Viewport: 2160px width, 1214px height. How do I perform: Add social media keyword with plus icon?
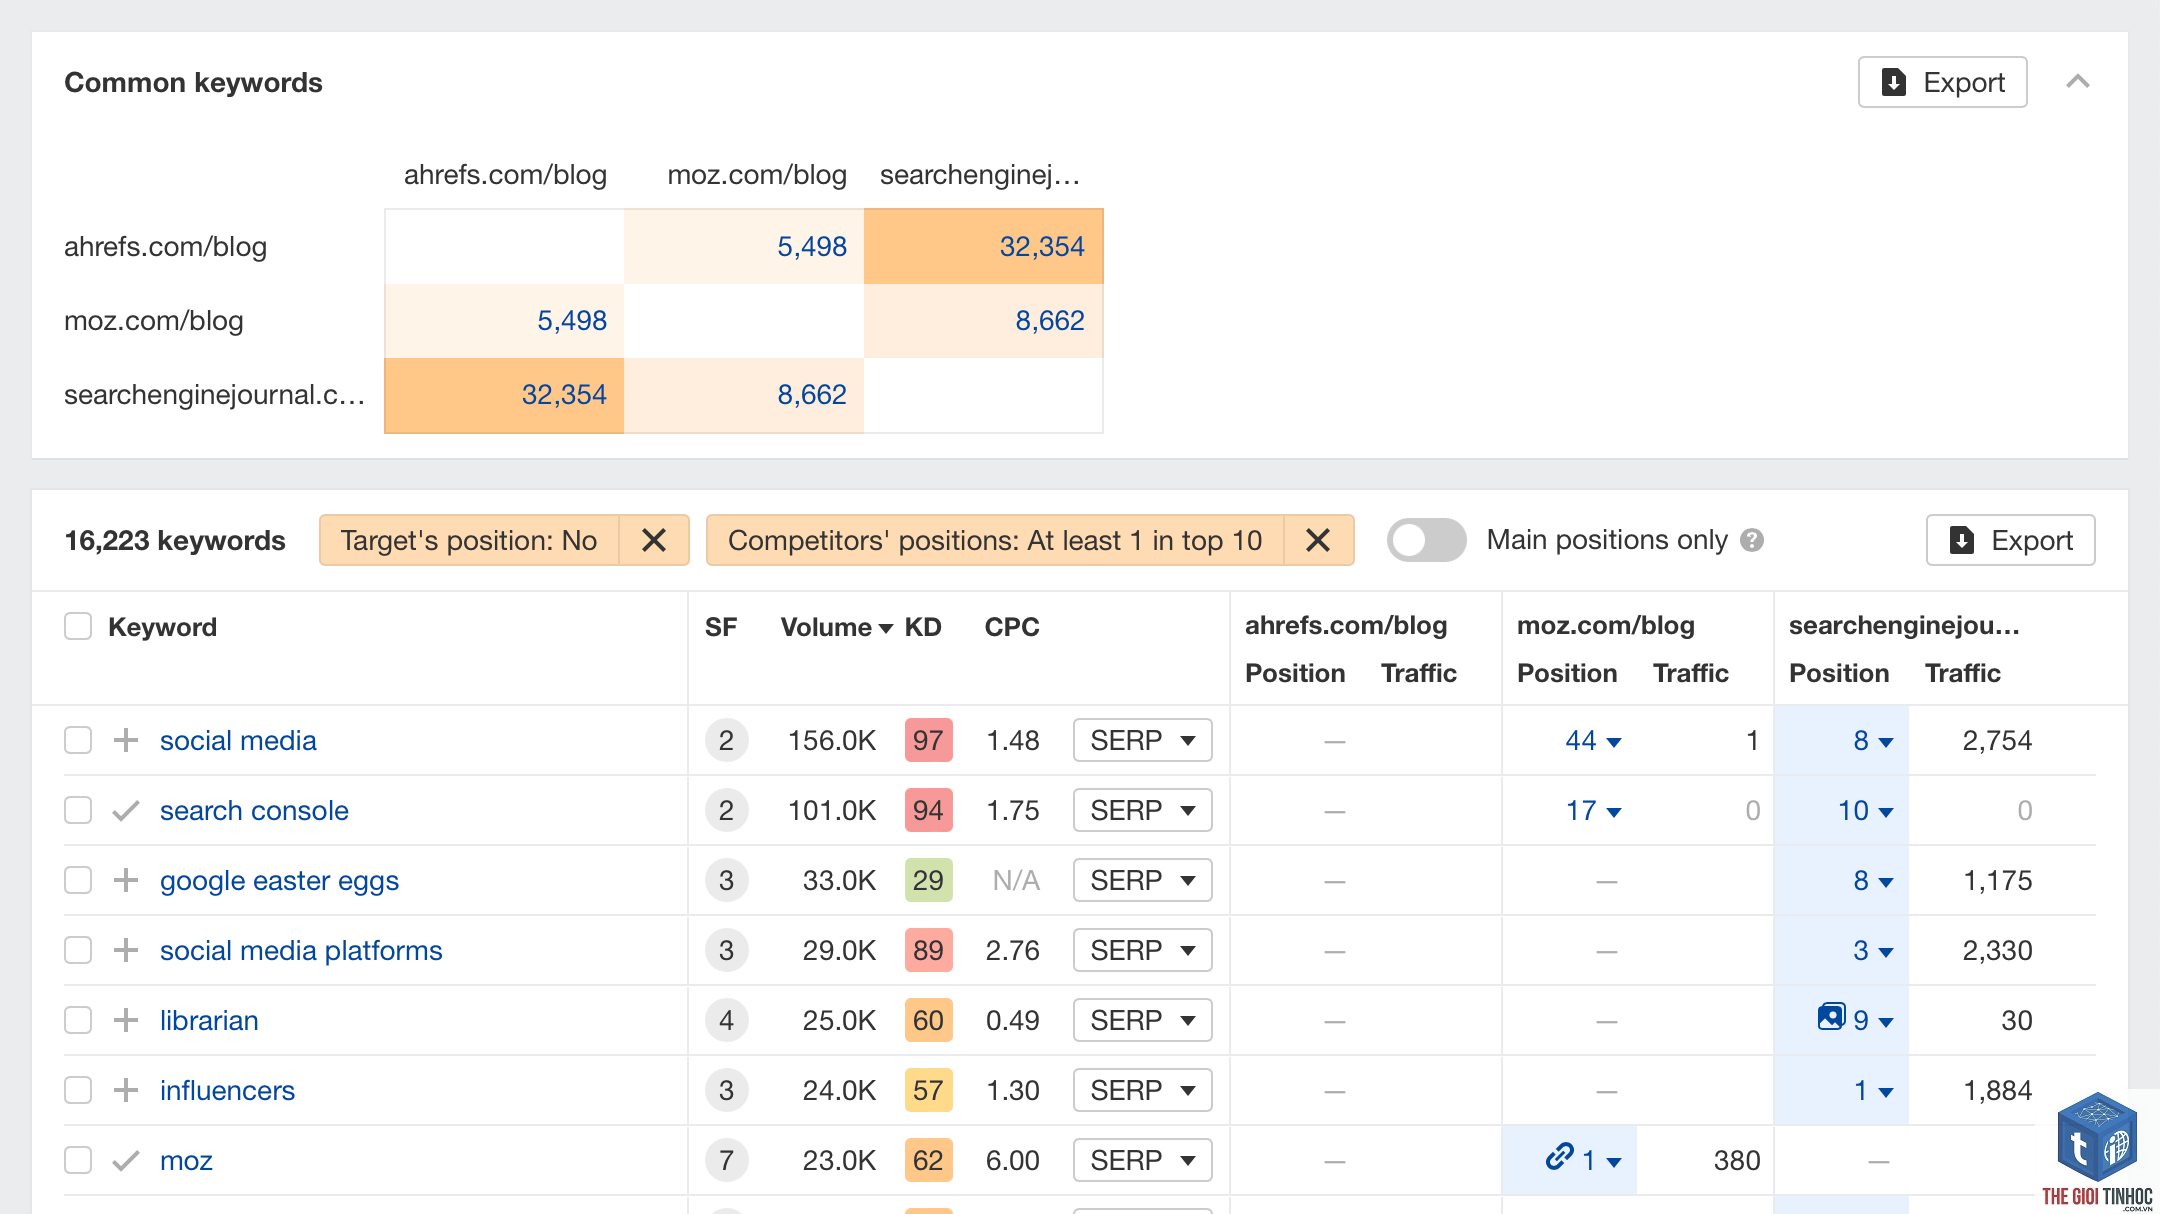point(125,740)
